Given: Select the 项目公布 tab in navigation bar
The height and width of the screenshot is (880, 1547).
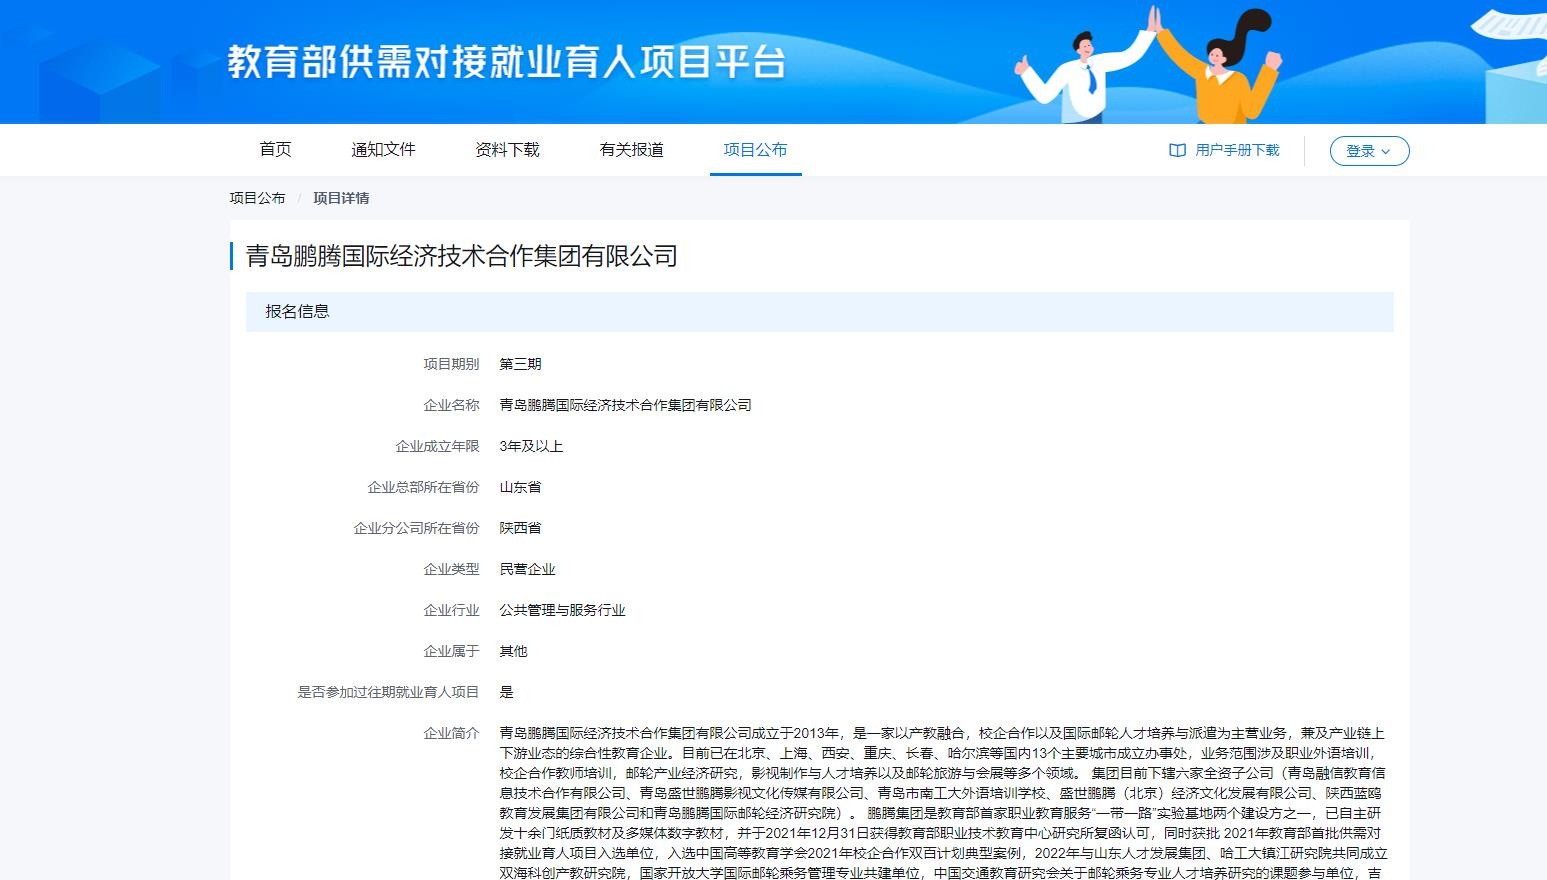Looking at the screenshot, I should coord(755,150).
